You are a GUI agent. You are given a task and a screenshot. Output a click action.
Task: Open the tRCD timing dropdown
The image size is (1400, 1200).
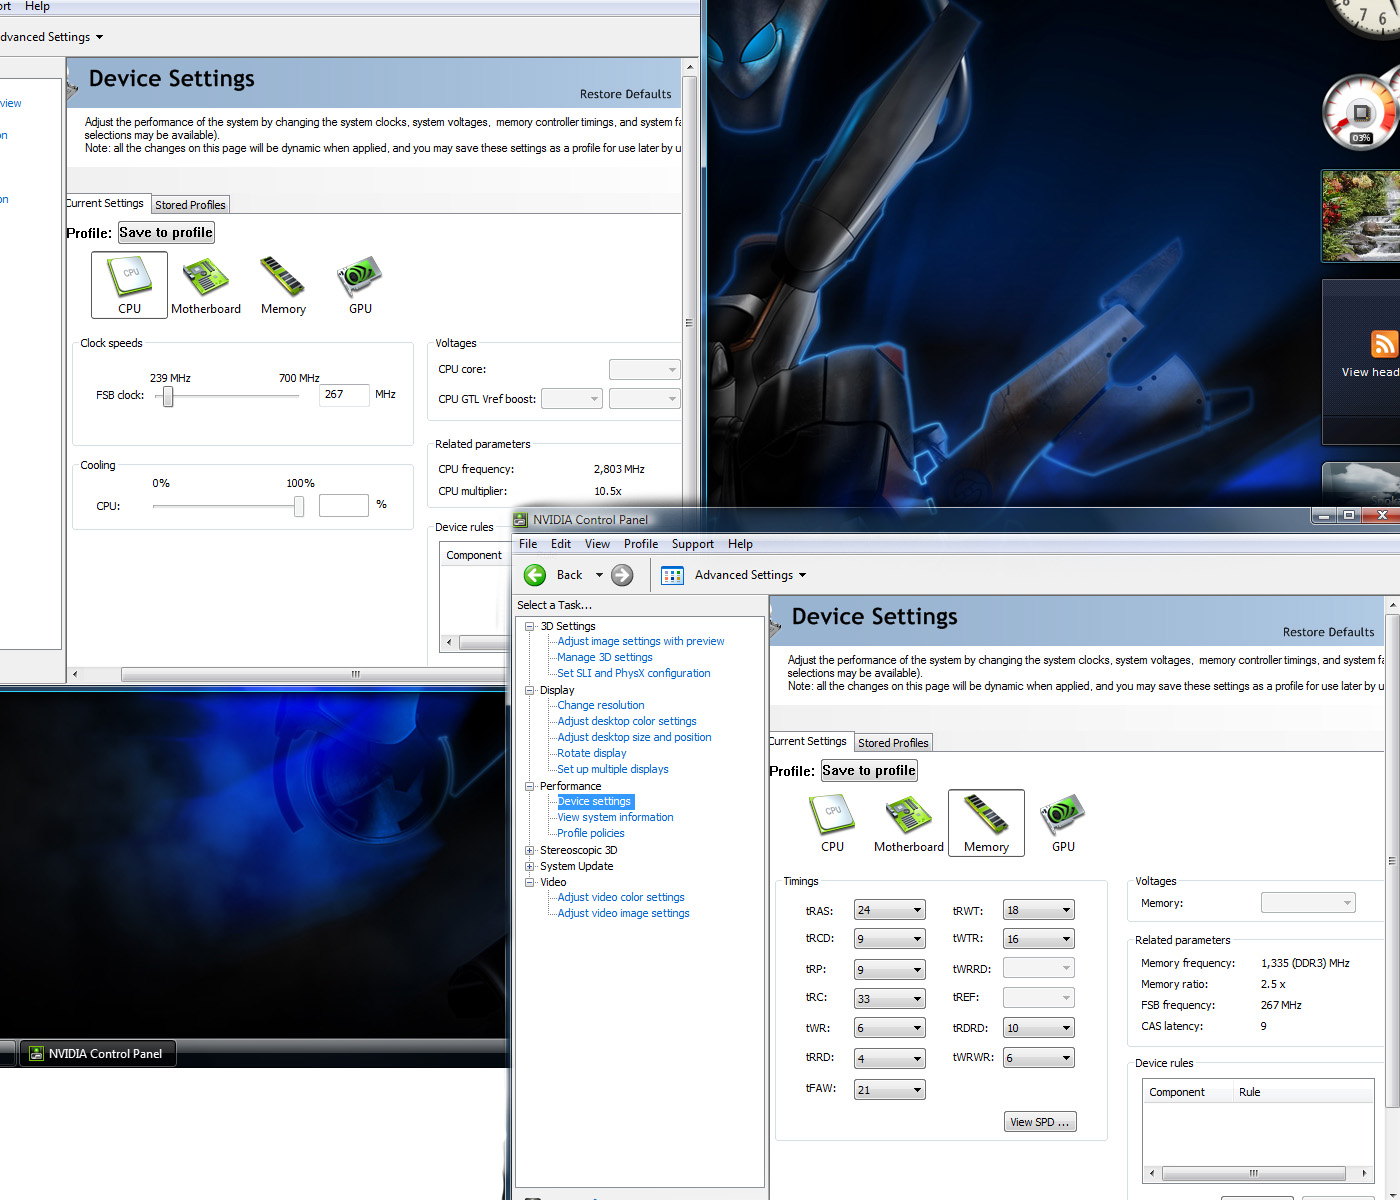[889, 939]
